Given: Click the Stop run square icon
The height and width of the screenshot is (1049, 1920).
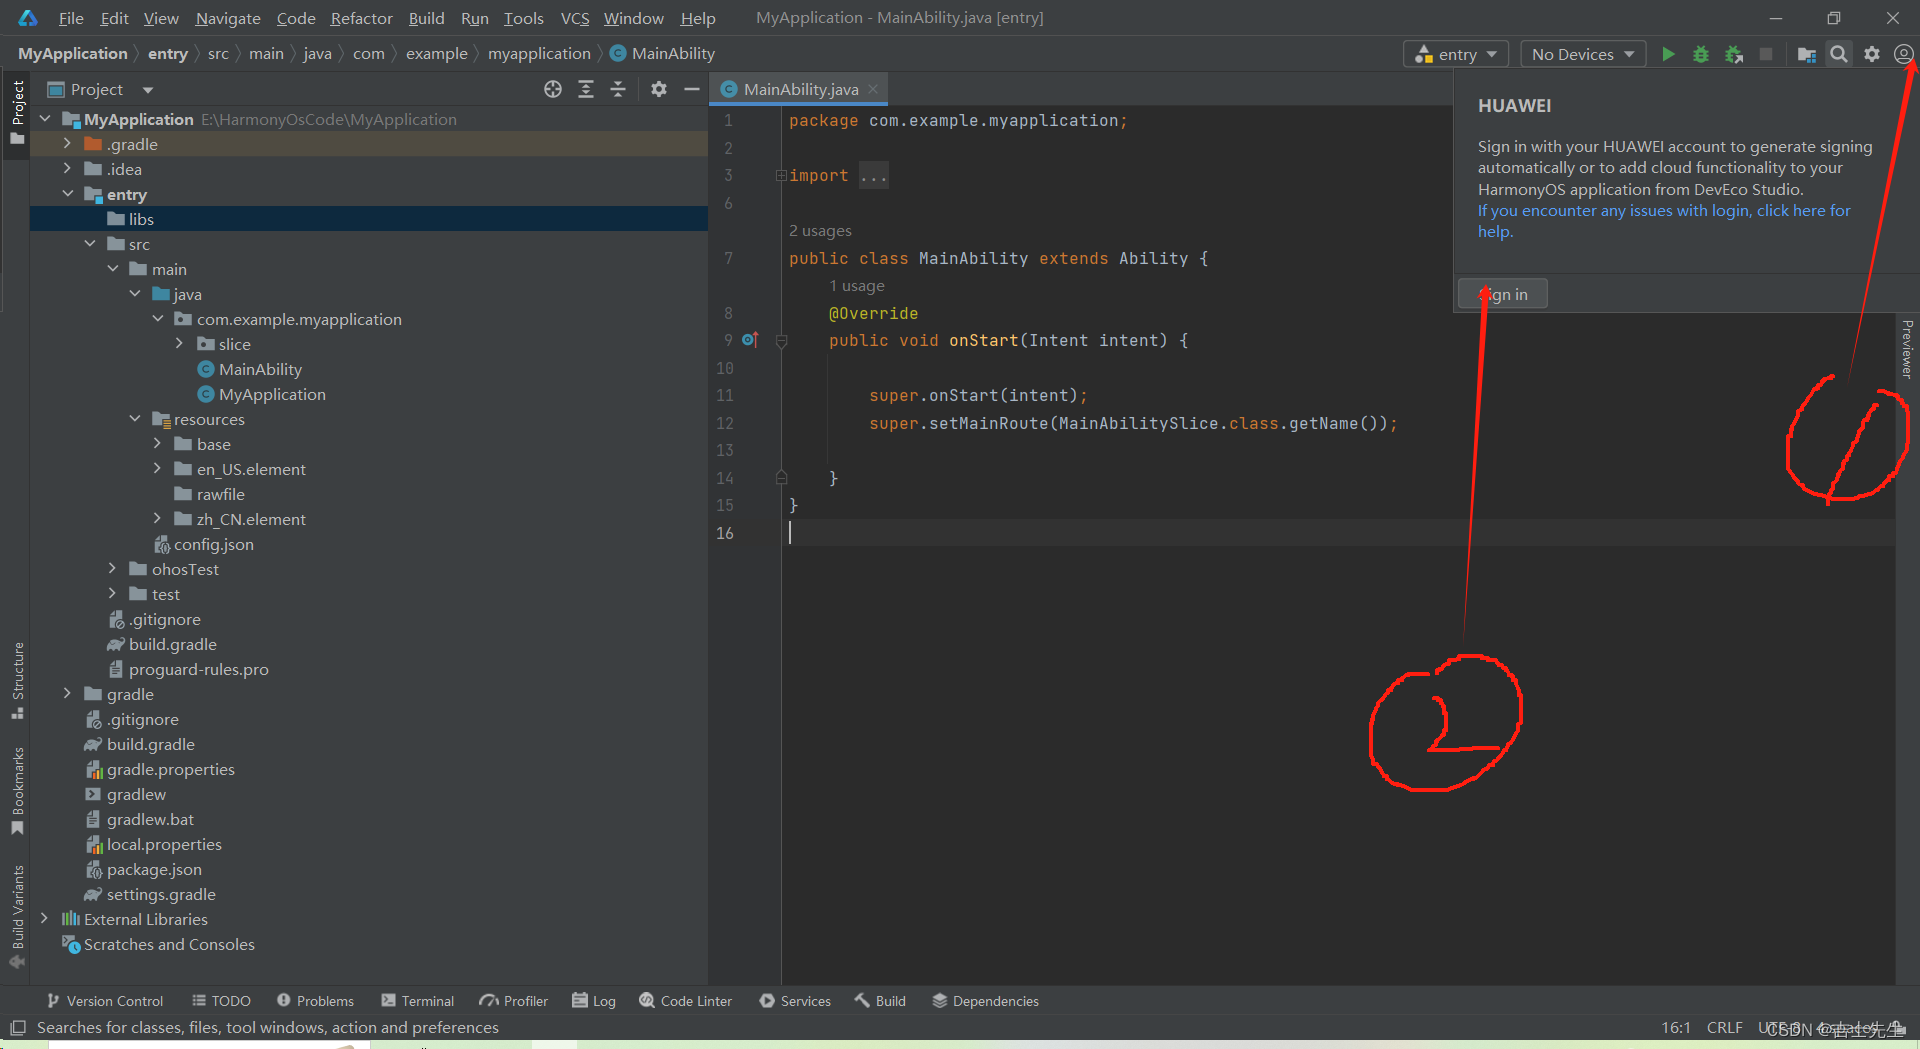Looking at the screenshot, I should click(1766, 54).
